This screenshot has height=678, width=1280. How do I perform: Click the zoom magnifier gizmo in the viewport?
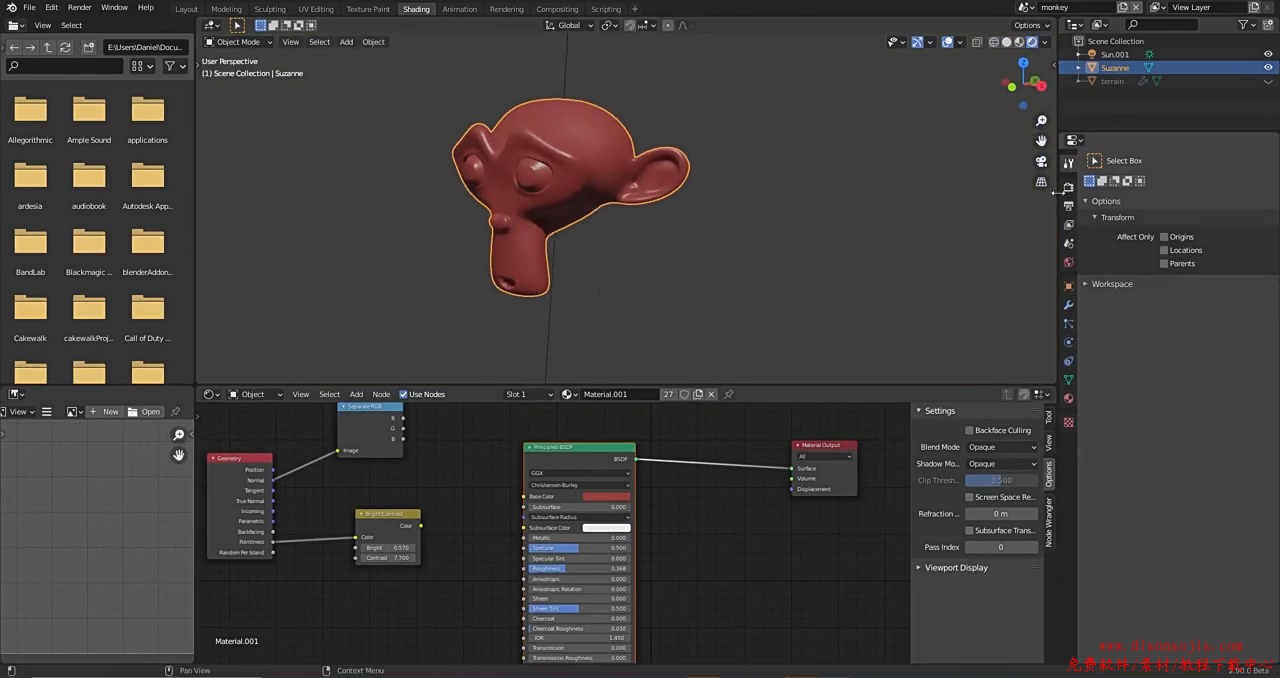[x=1041, y=121]
